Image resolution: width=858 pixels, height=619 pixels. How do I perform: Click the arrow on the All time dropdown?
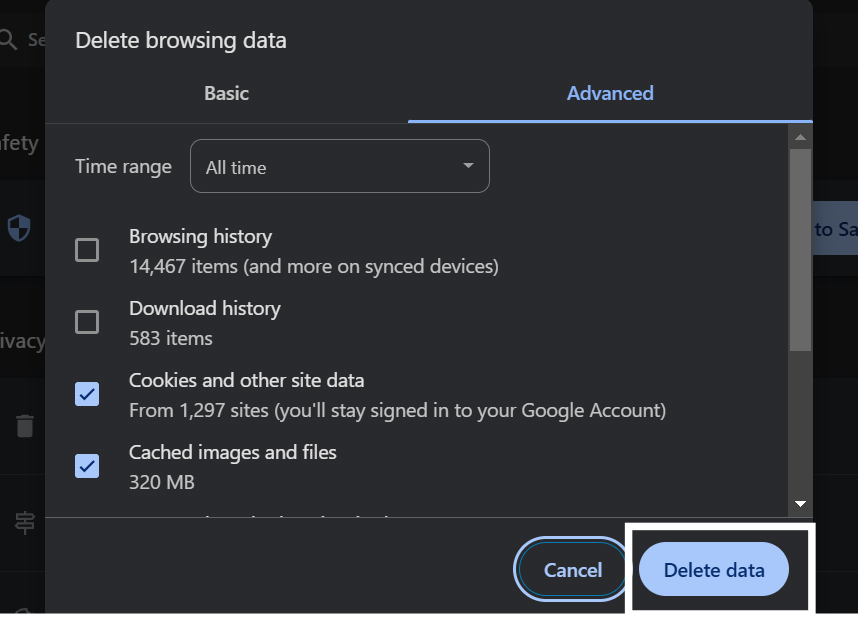(468, 166)
